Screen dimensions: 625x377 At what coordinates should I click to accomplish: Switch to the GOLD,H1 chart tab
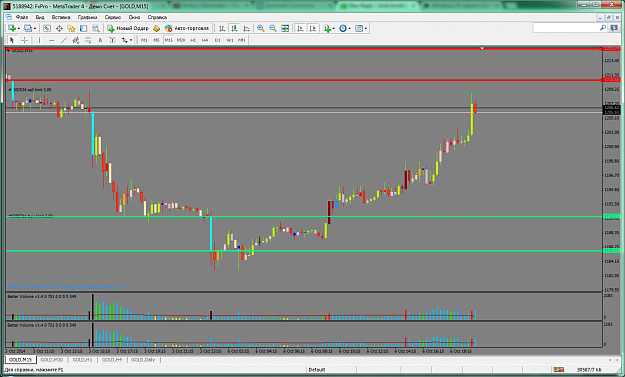click(82, 360)
